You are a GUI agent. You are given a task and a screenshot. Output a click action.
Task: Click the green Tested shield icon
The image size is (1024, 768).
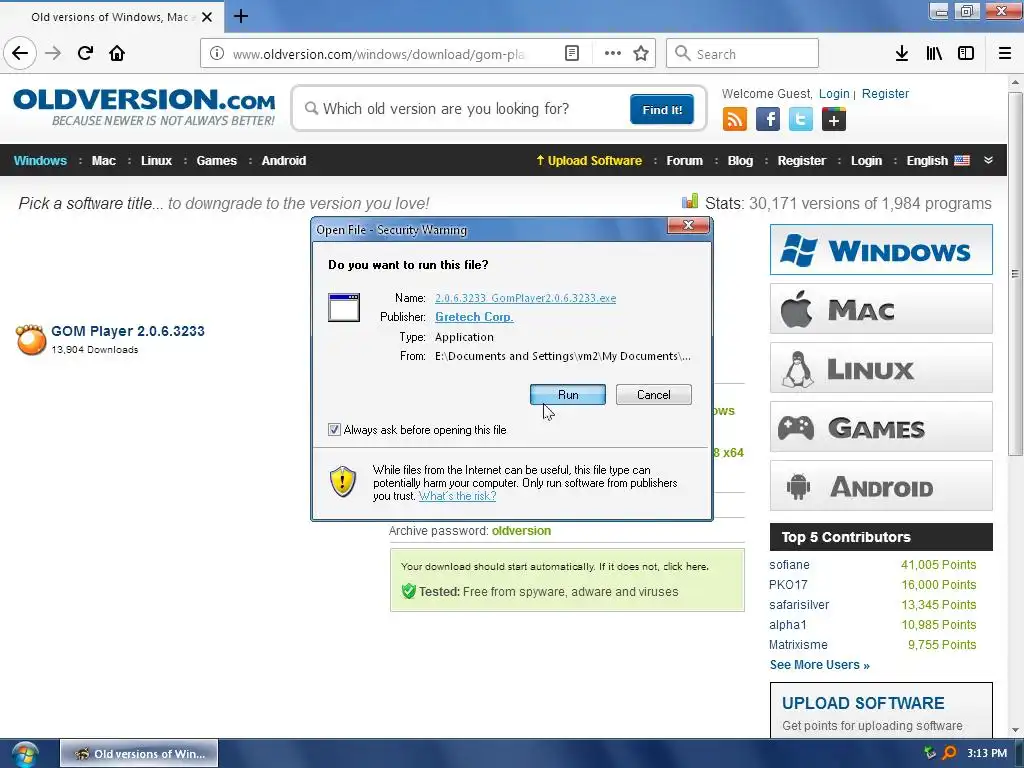[x=409, y=591]
